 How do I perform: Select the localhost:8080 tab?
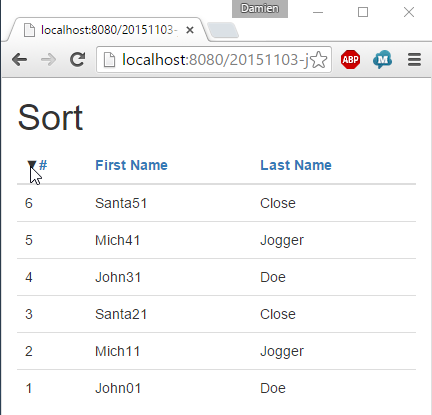[107, 30]
